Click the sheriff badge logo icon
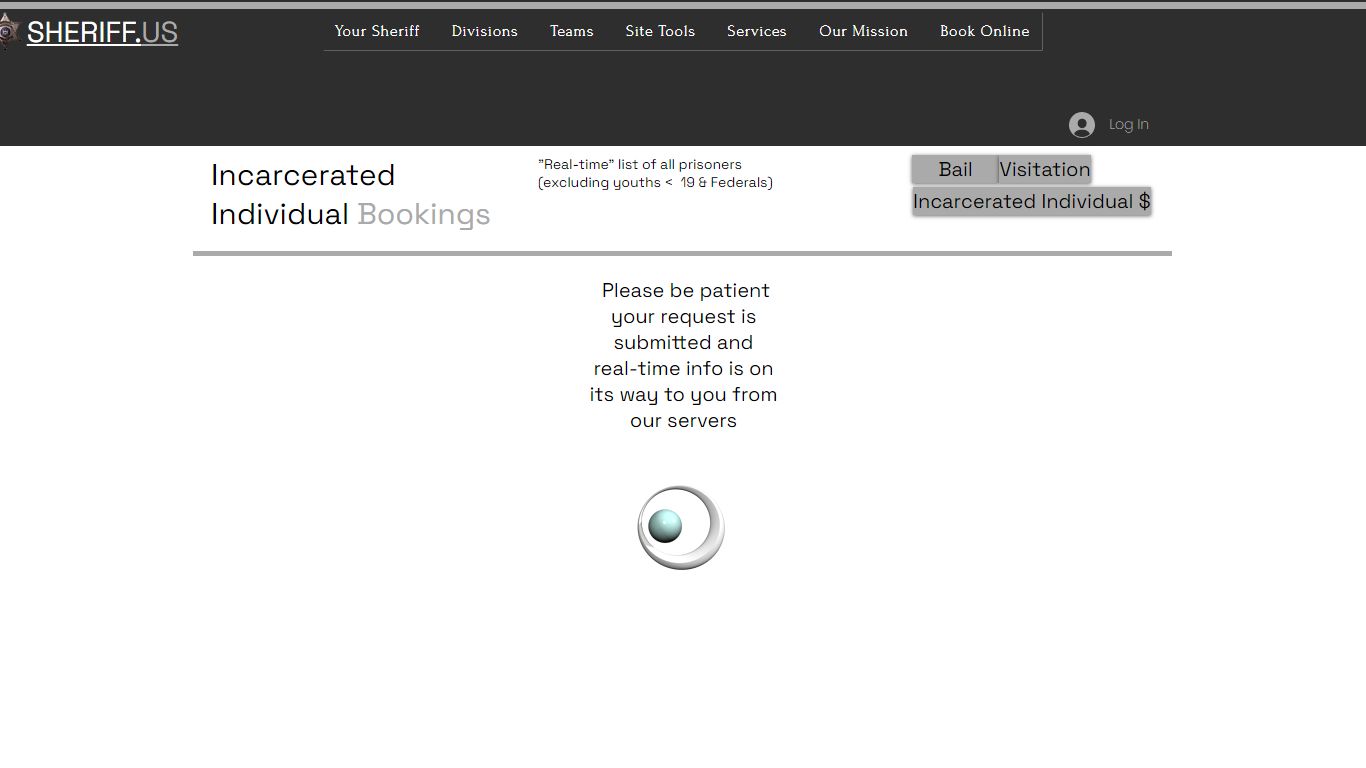1366x768 pixels. (x=9, y=31)
